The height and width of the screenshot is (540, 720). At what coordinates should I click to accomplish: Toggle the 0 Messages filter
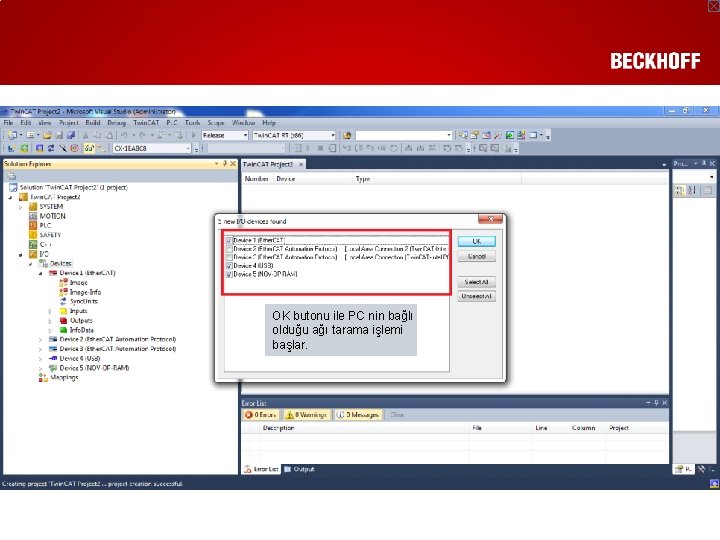coord(358,415)
